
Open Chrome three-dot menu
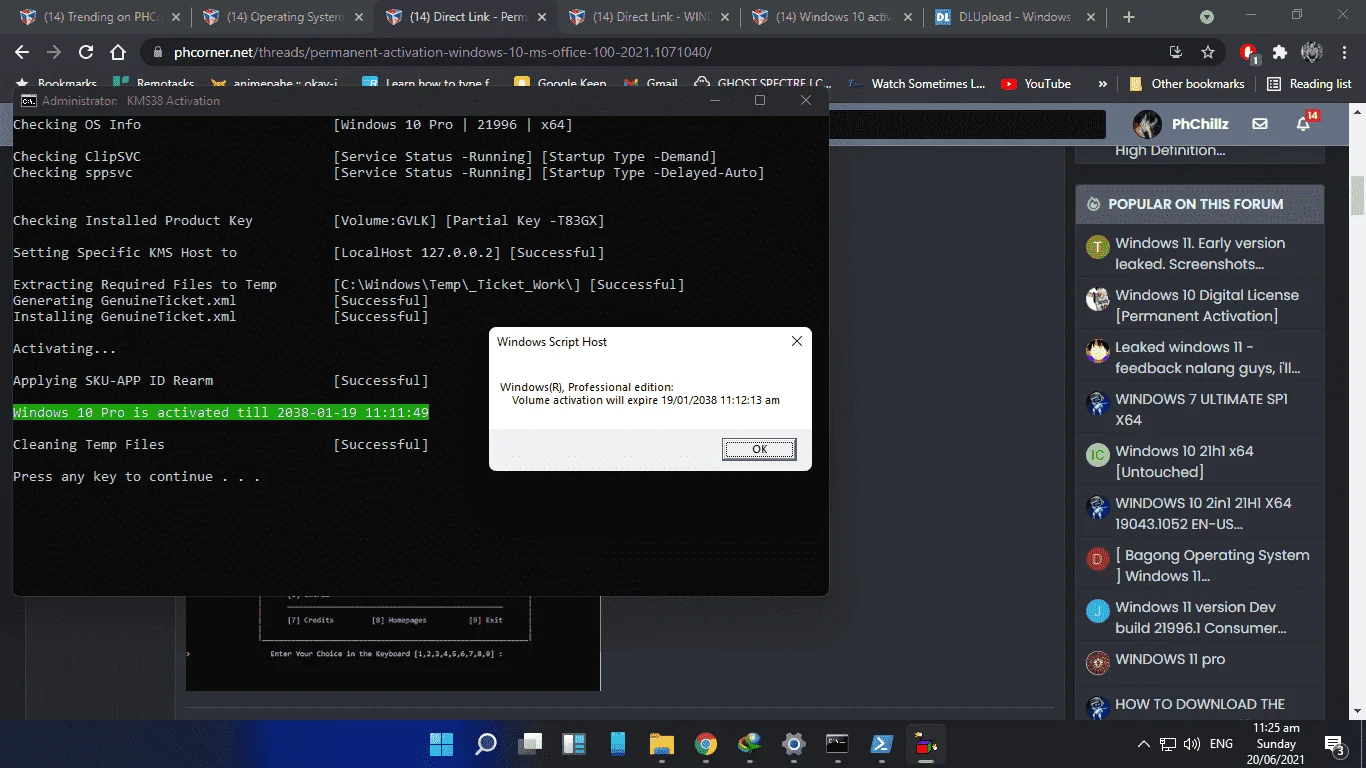pos(1343,52)
